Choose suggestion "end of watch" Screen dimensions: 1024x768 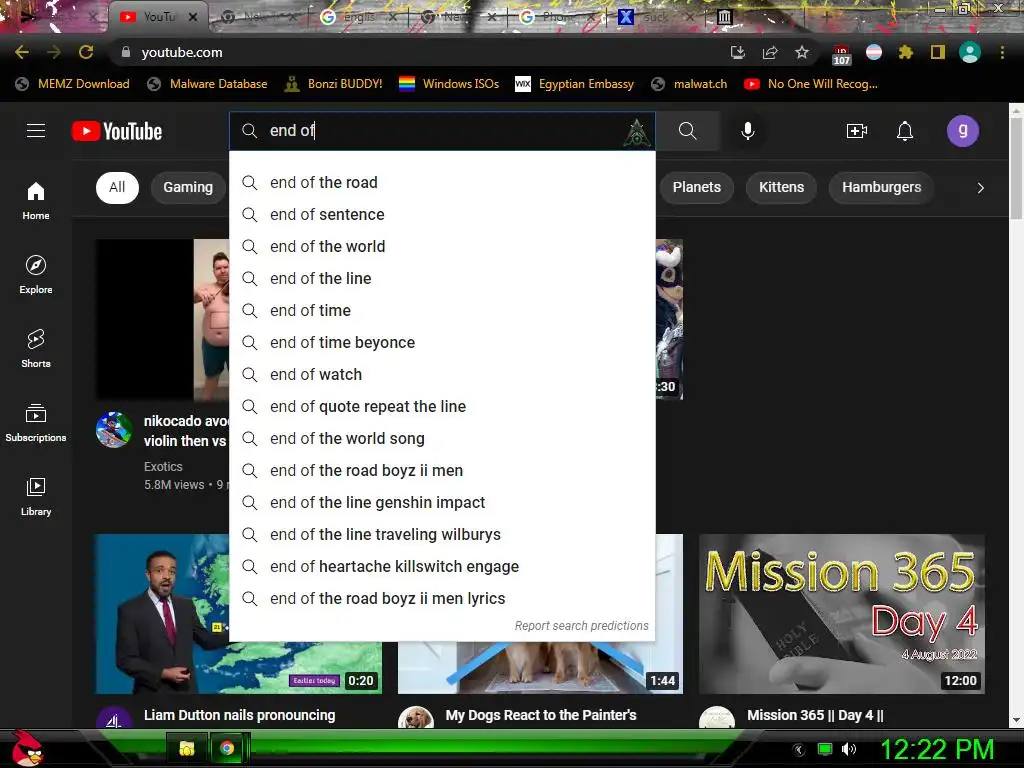point(442,374)
